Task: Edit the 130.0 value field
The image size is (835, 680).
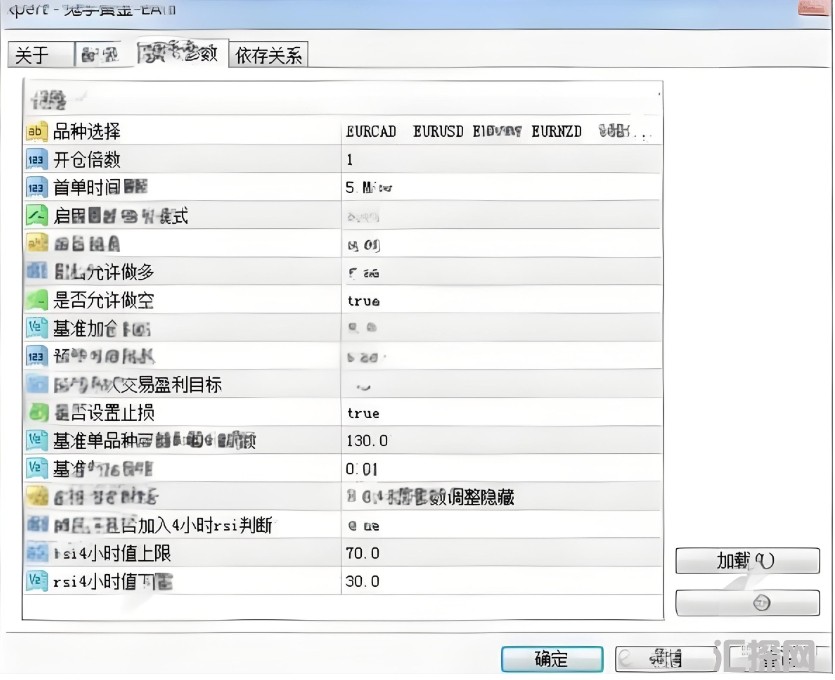Action: click(x=501, y=440)
